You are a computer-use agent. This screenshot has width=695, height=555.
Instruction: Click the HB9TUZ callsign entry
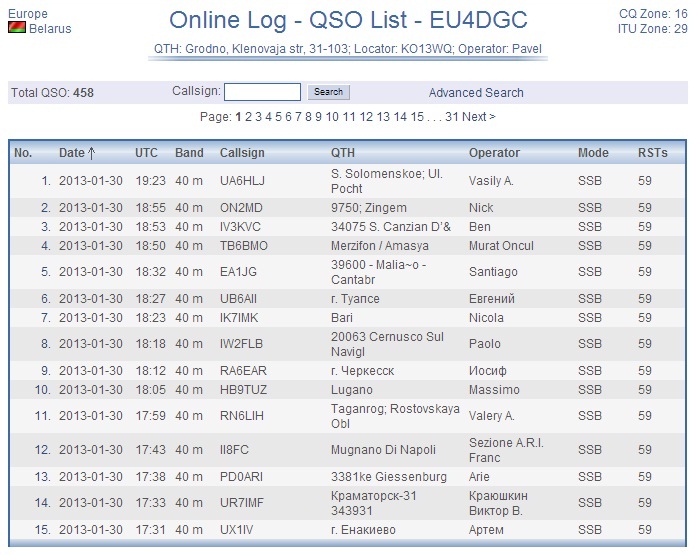[x=243, y=390]
